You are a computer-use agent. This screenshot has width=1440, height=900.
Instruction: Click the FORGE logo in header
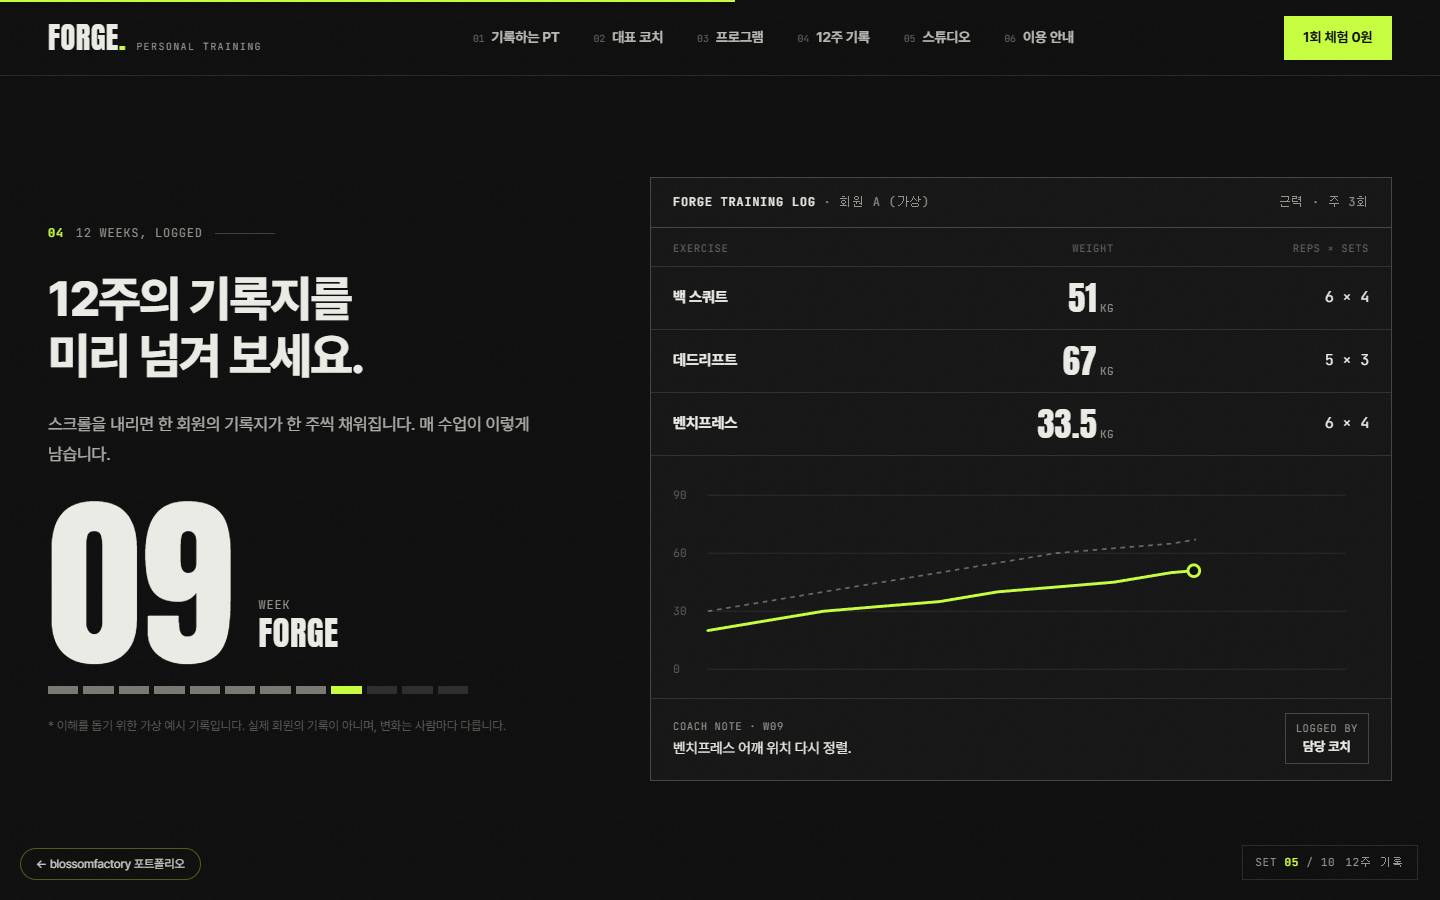87,38
